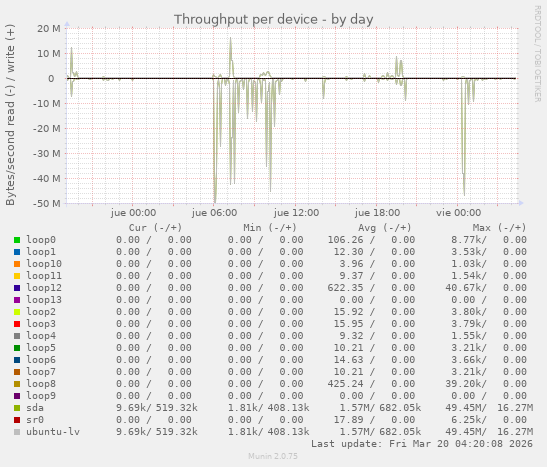Click the sr0 dark red legend swatch
Viewport: 547px width, 467px height.
(x=17, y=420)
